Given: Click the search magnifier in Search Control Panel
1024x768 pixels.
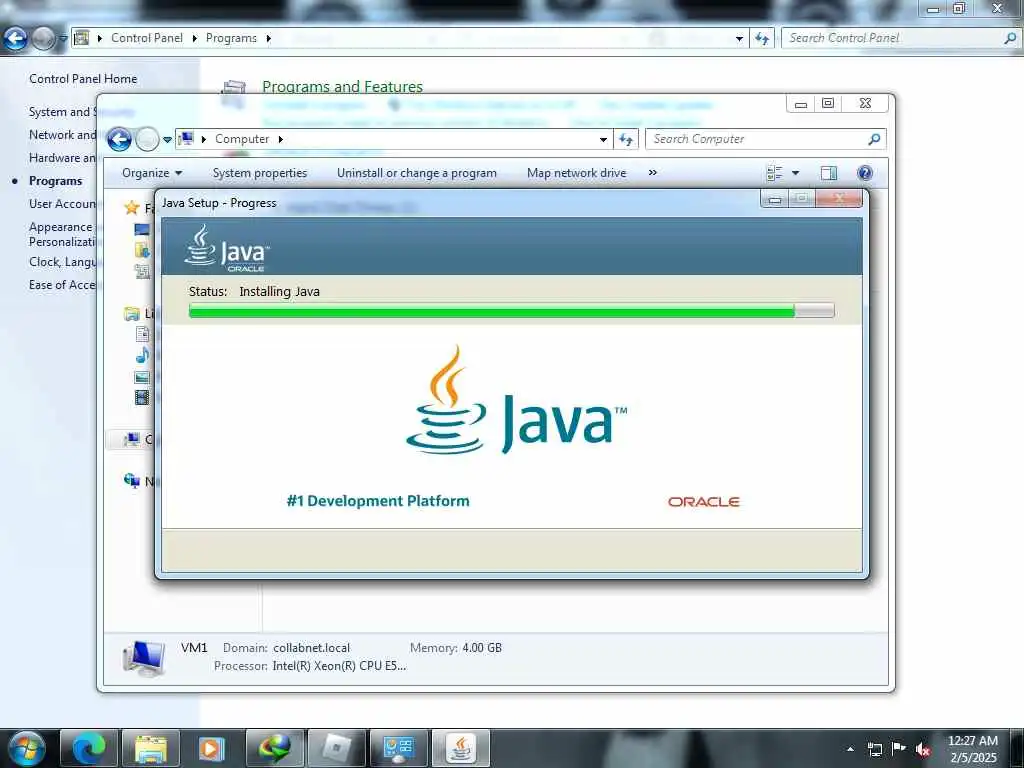Looking at the screenshot, I should (x=1010, y=39).
